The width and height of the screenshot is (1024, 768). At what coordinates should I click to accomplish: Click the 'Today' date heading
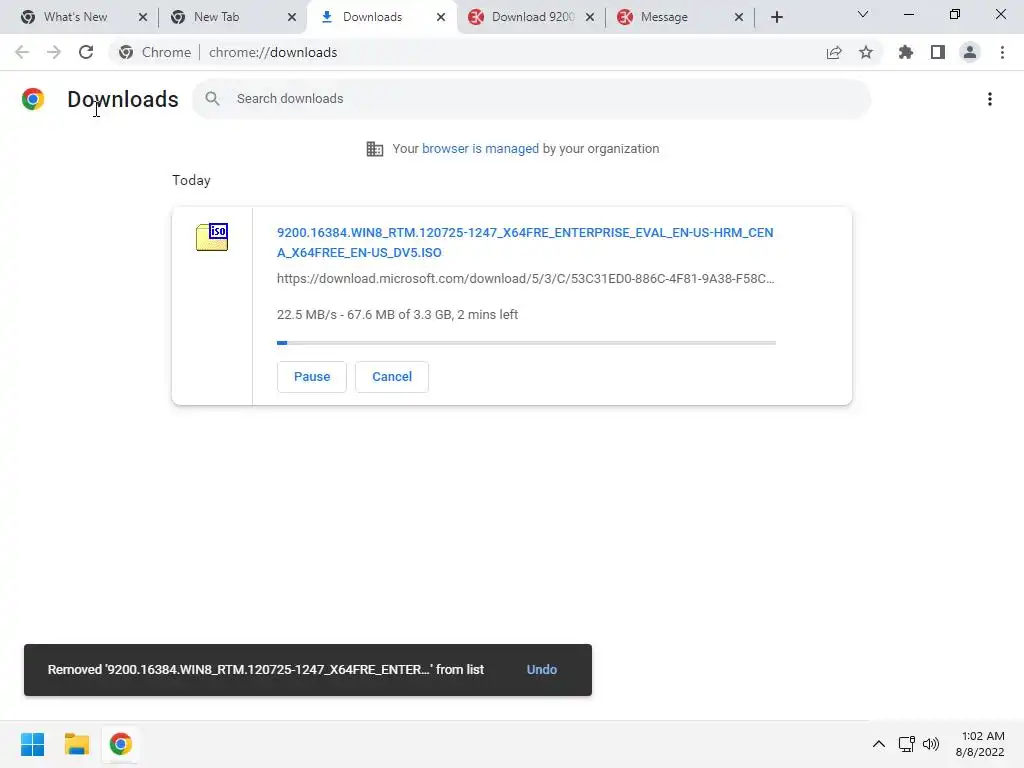pos(191,180)
